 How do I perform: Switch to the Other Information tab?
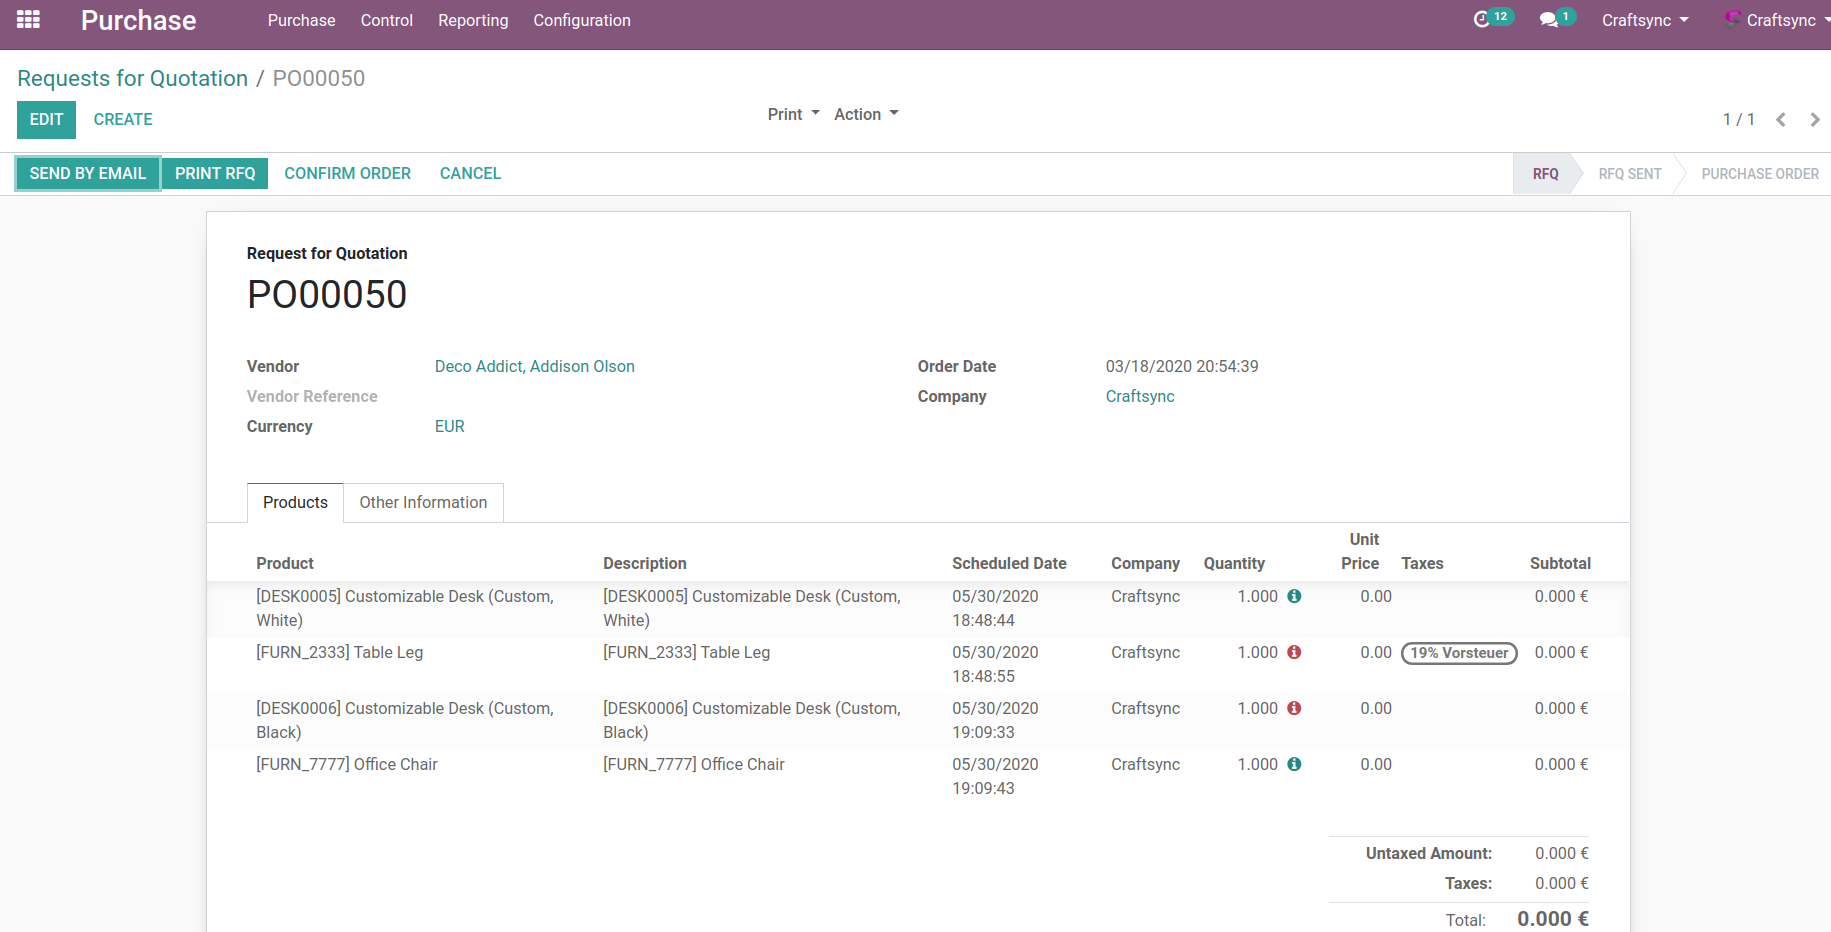423,502
